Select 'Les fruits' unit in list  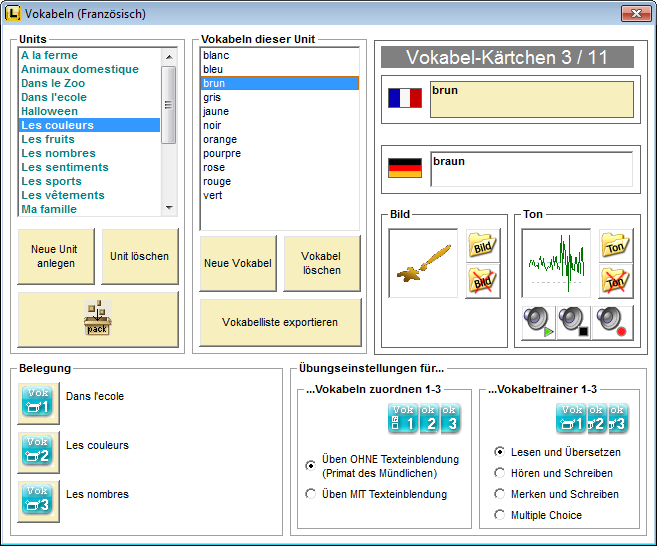(x=48, y=139)
